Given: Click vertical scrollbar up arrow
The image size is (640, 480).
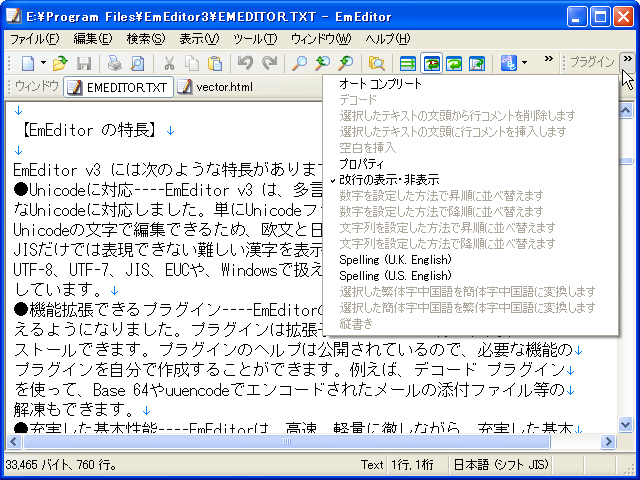Looking at the screenshot, I should click(x=626, y=111).
